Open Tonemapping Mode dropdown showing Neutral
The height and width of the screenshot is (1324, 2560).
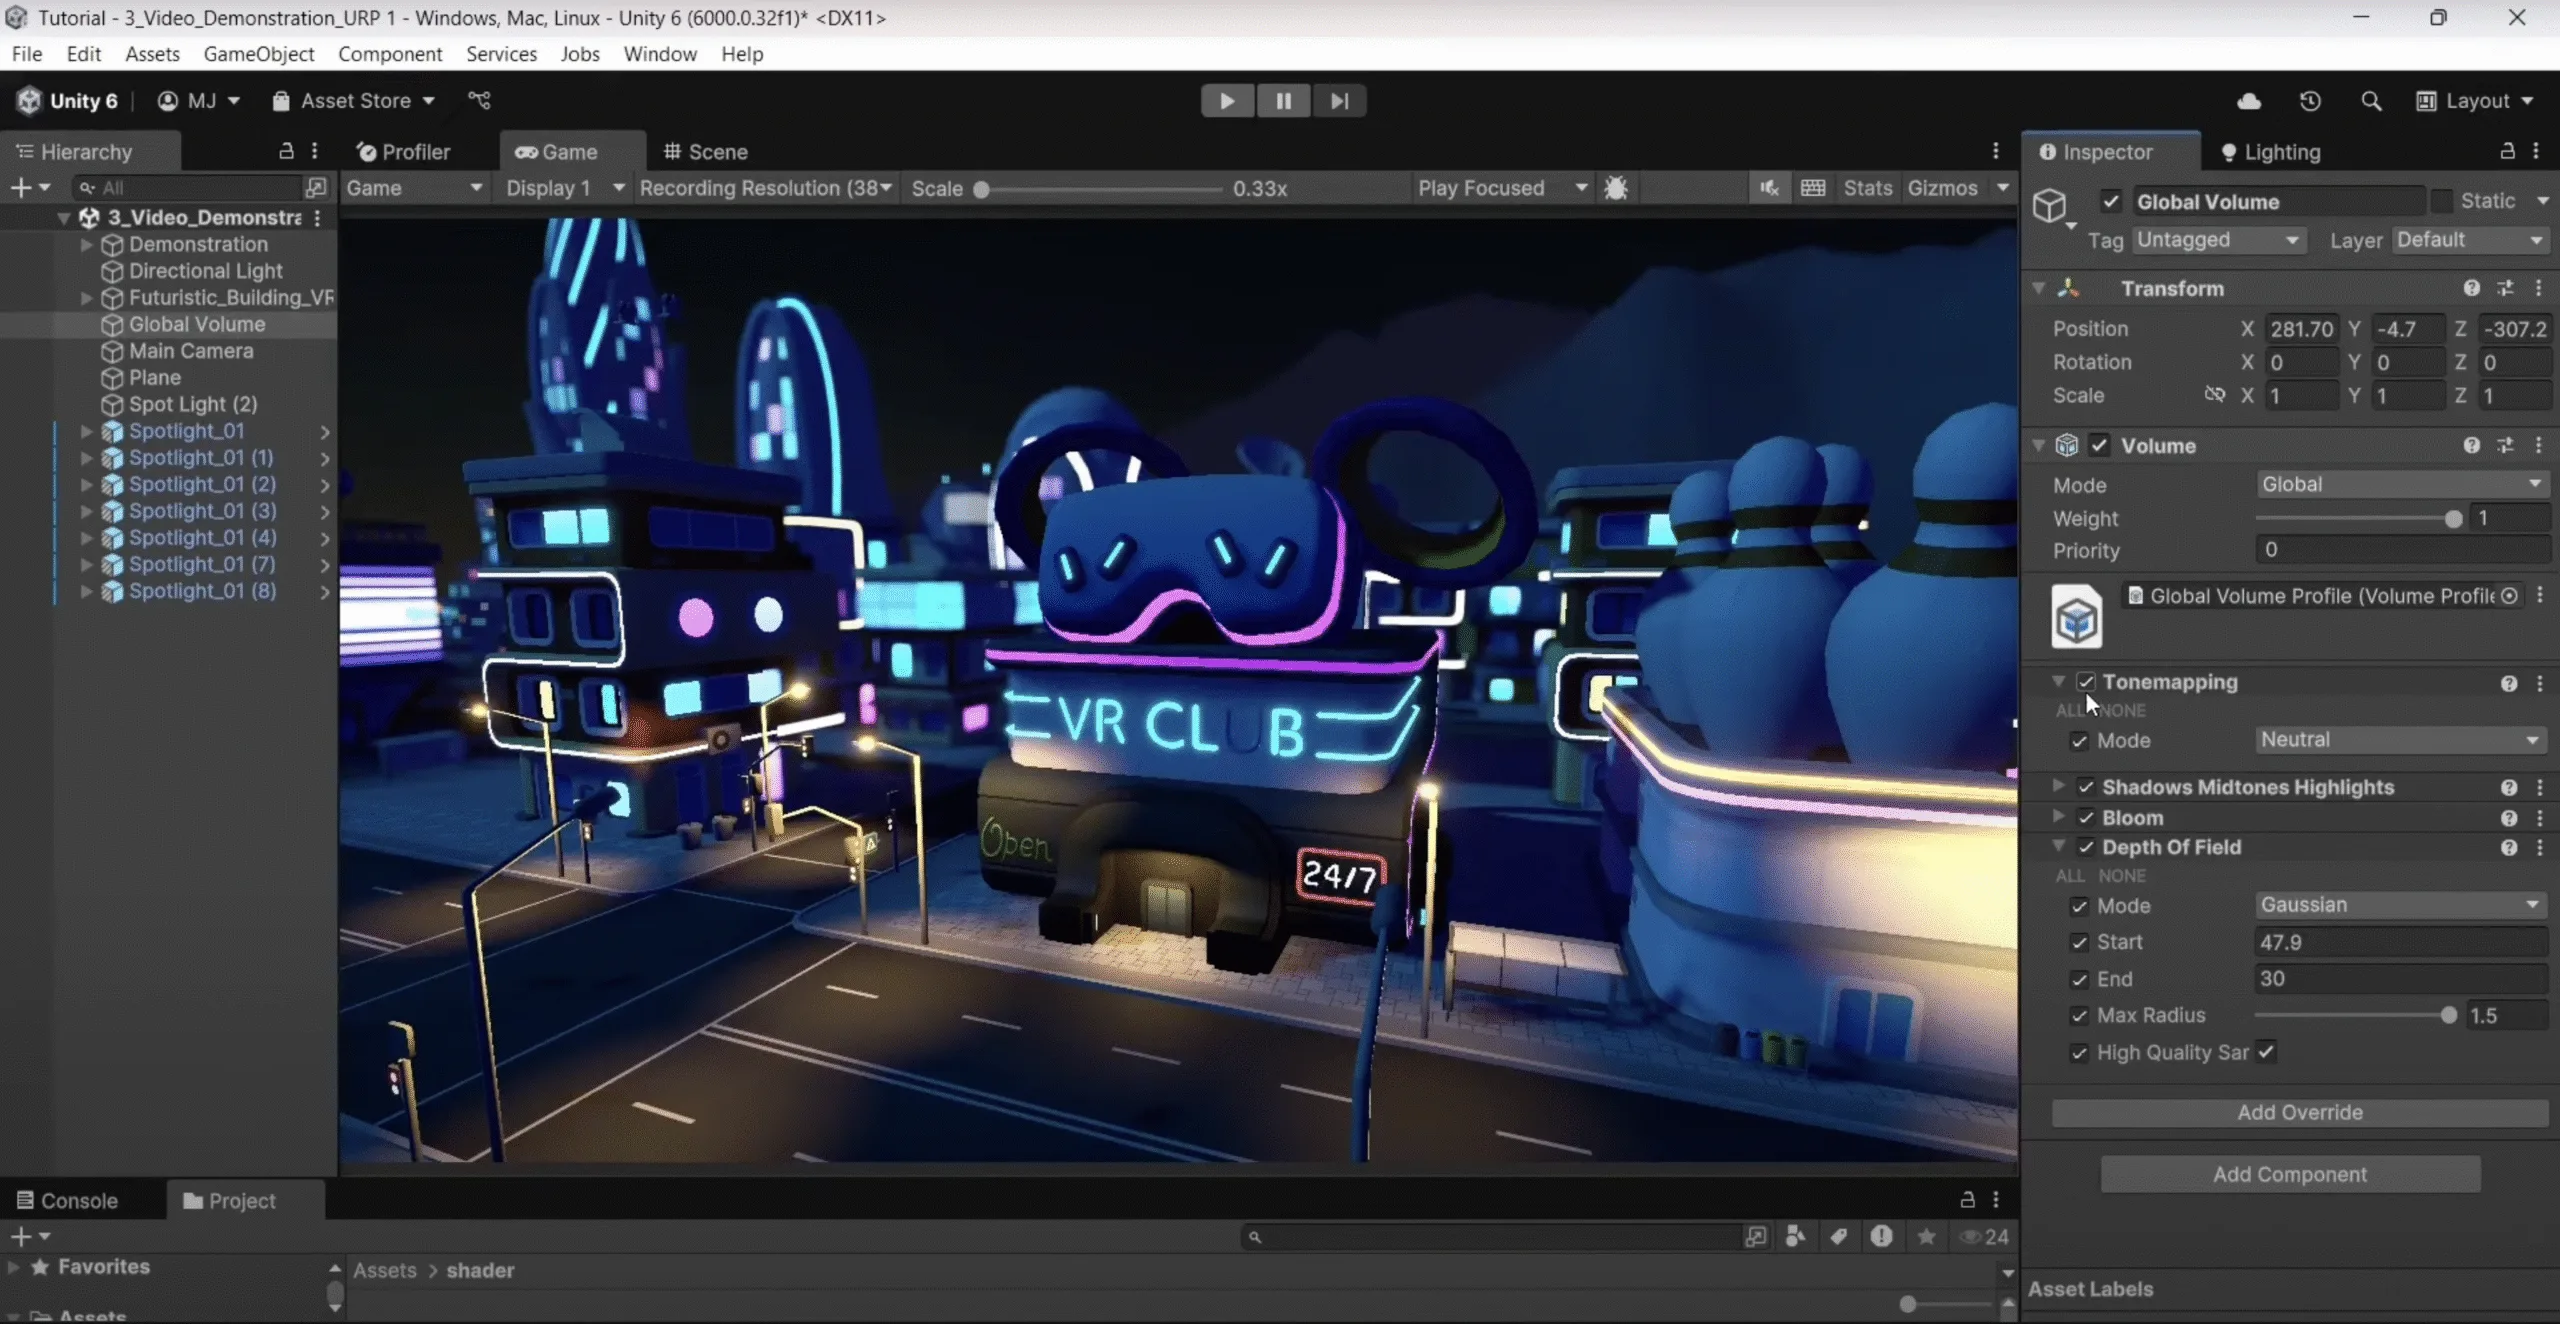(x=2402, y=740)
